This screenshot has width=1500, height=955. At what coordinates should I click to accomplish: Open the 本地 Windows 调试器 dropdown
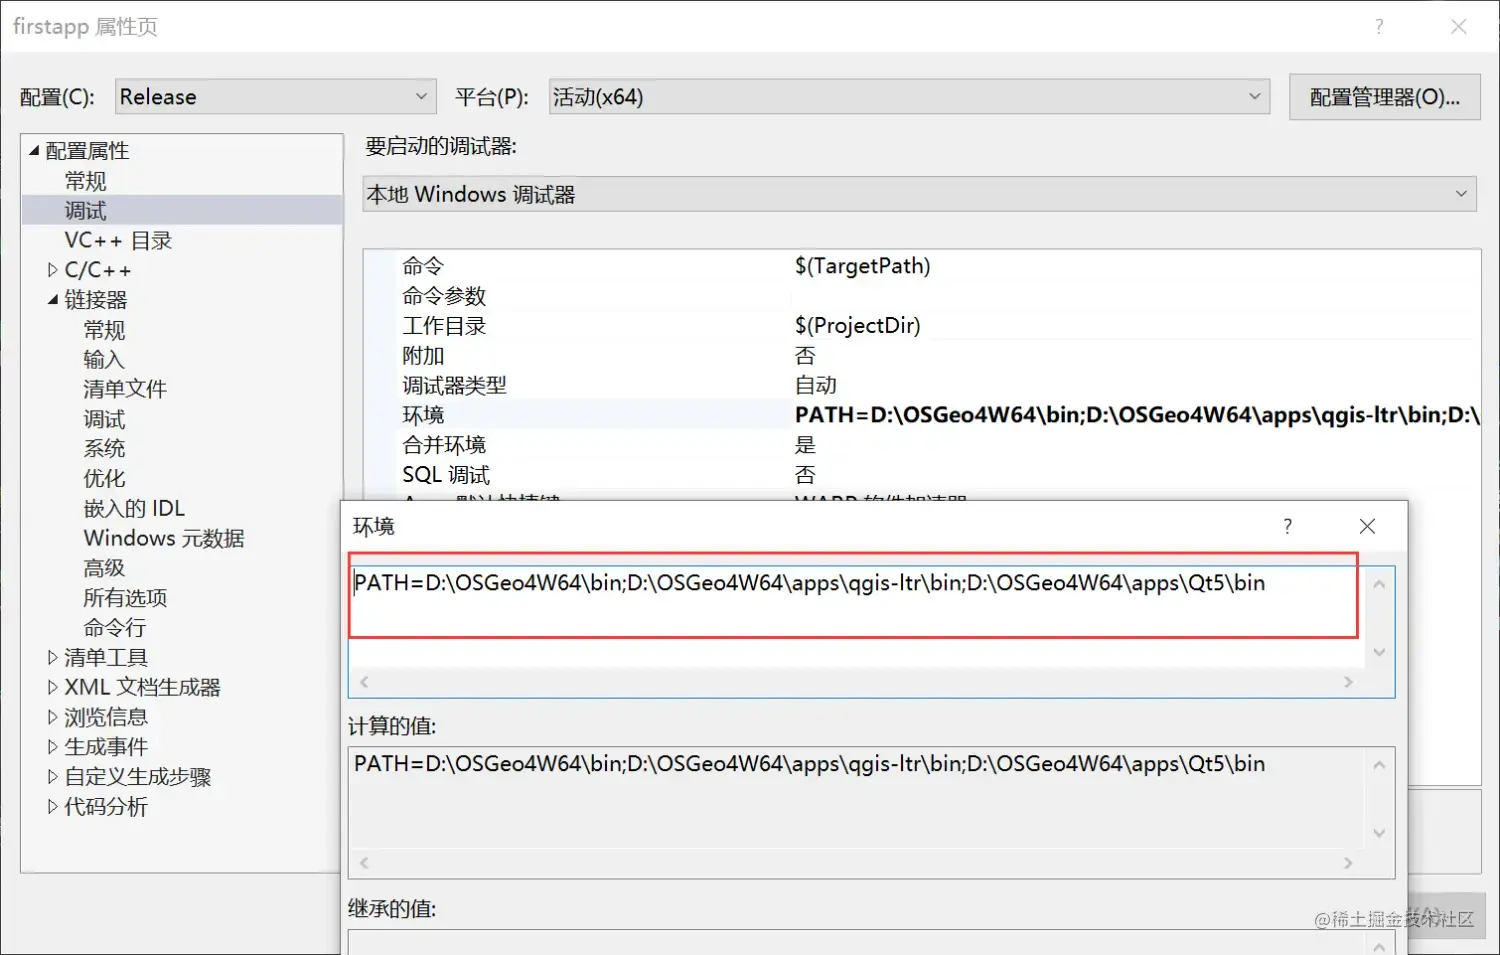tap(919, 194)
